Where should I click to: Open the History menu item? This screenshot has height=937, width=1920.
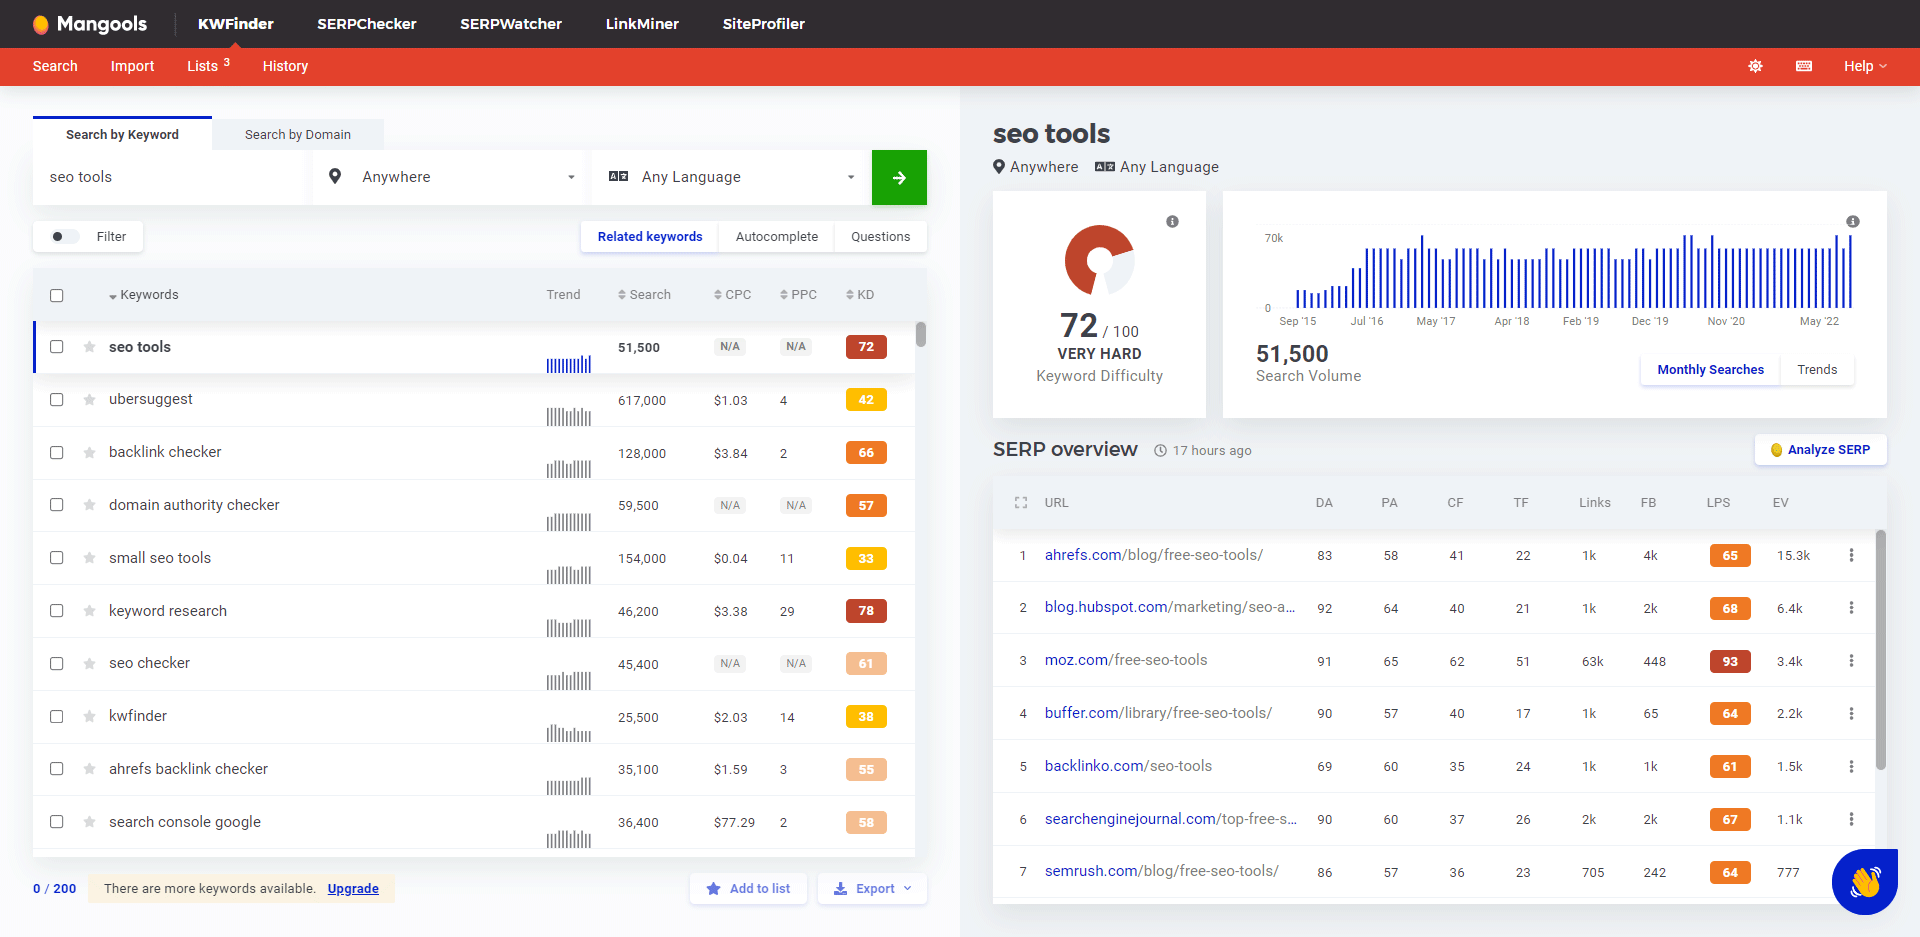pyautogui.click(x=285, y=66)
